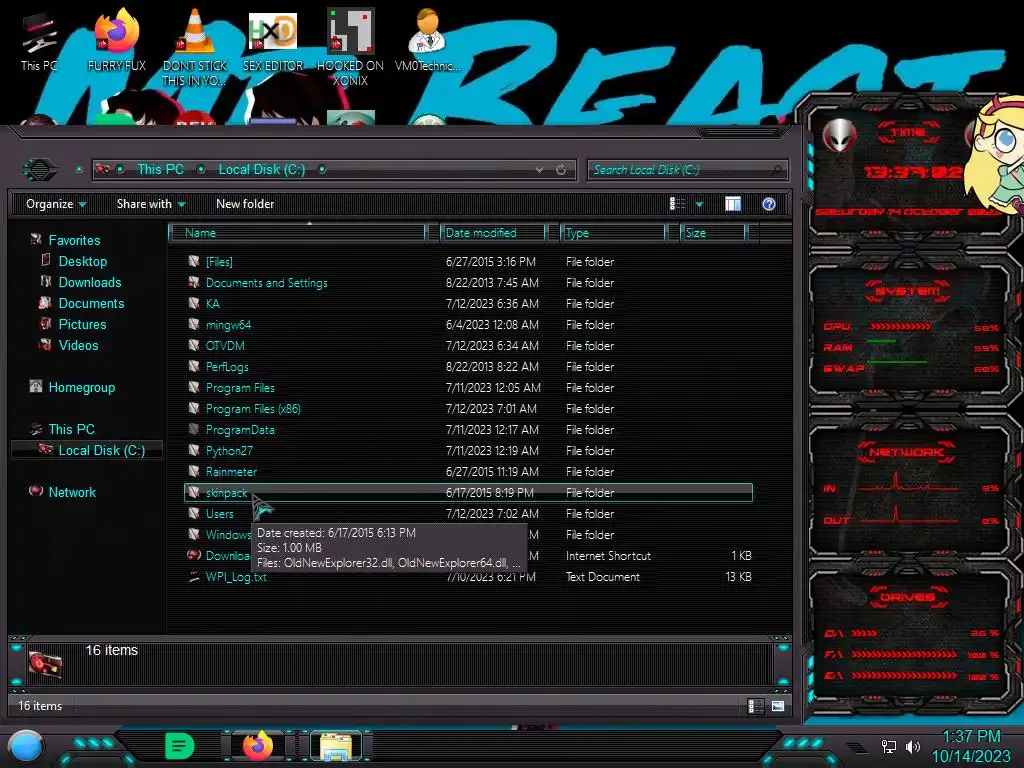Open Explorer help question mark icon
This screenshot has height=768, width=1024.
[769, 204]
